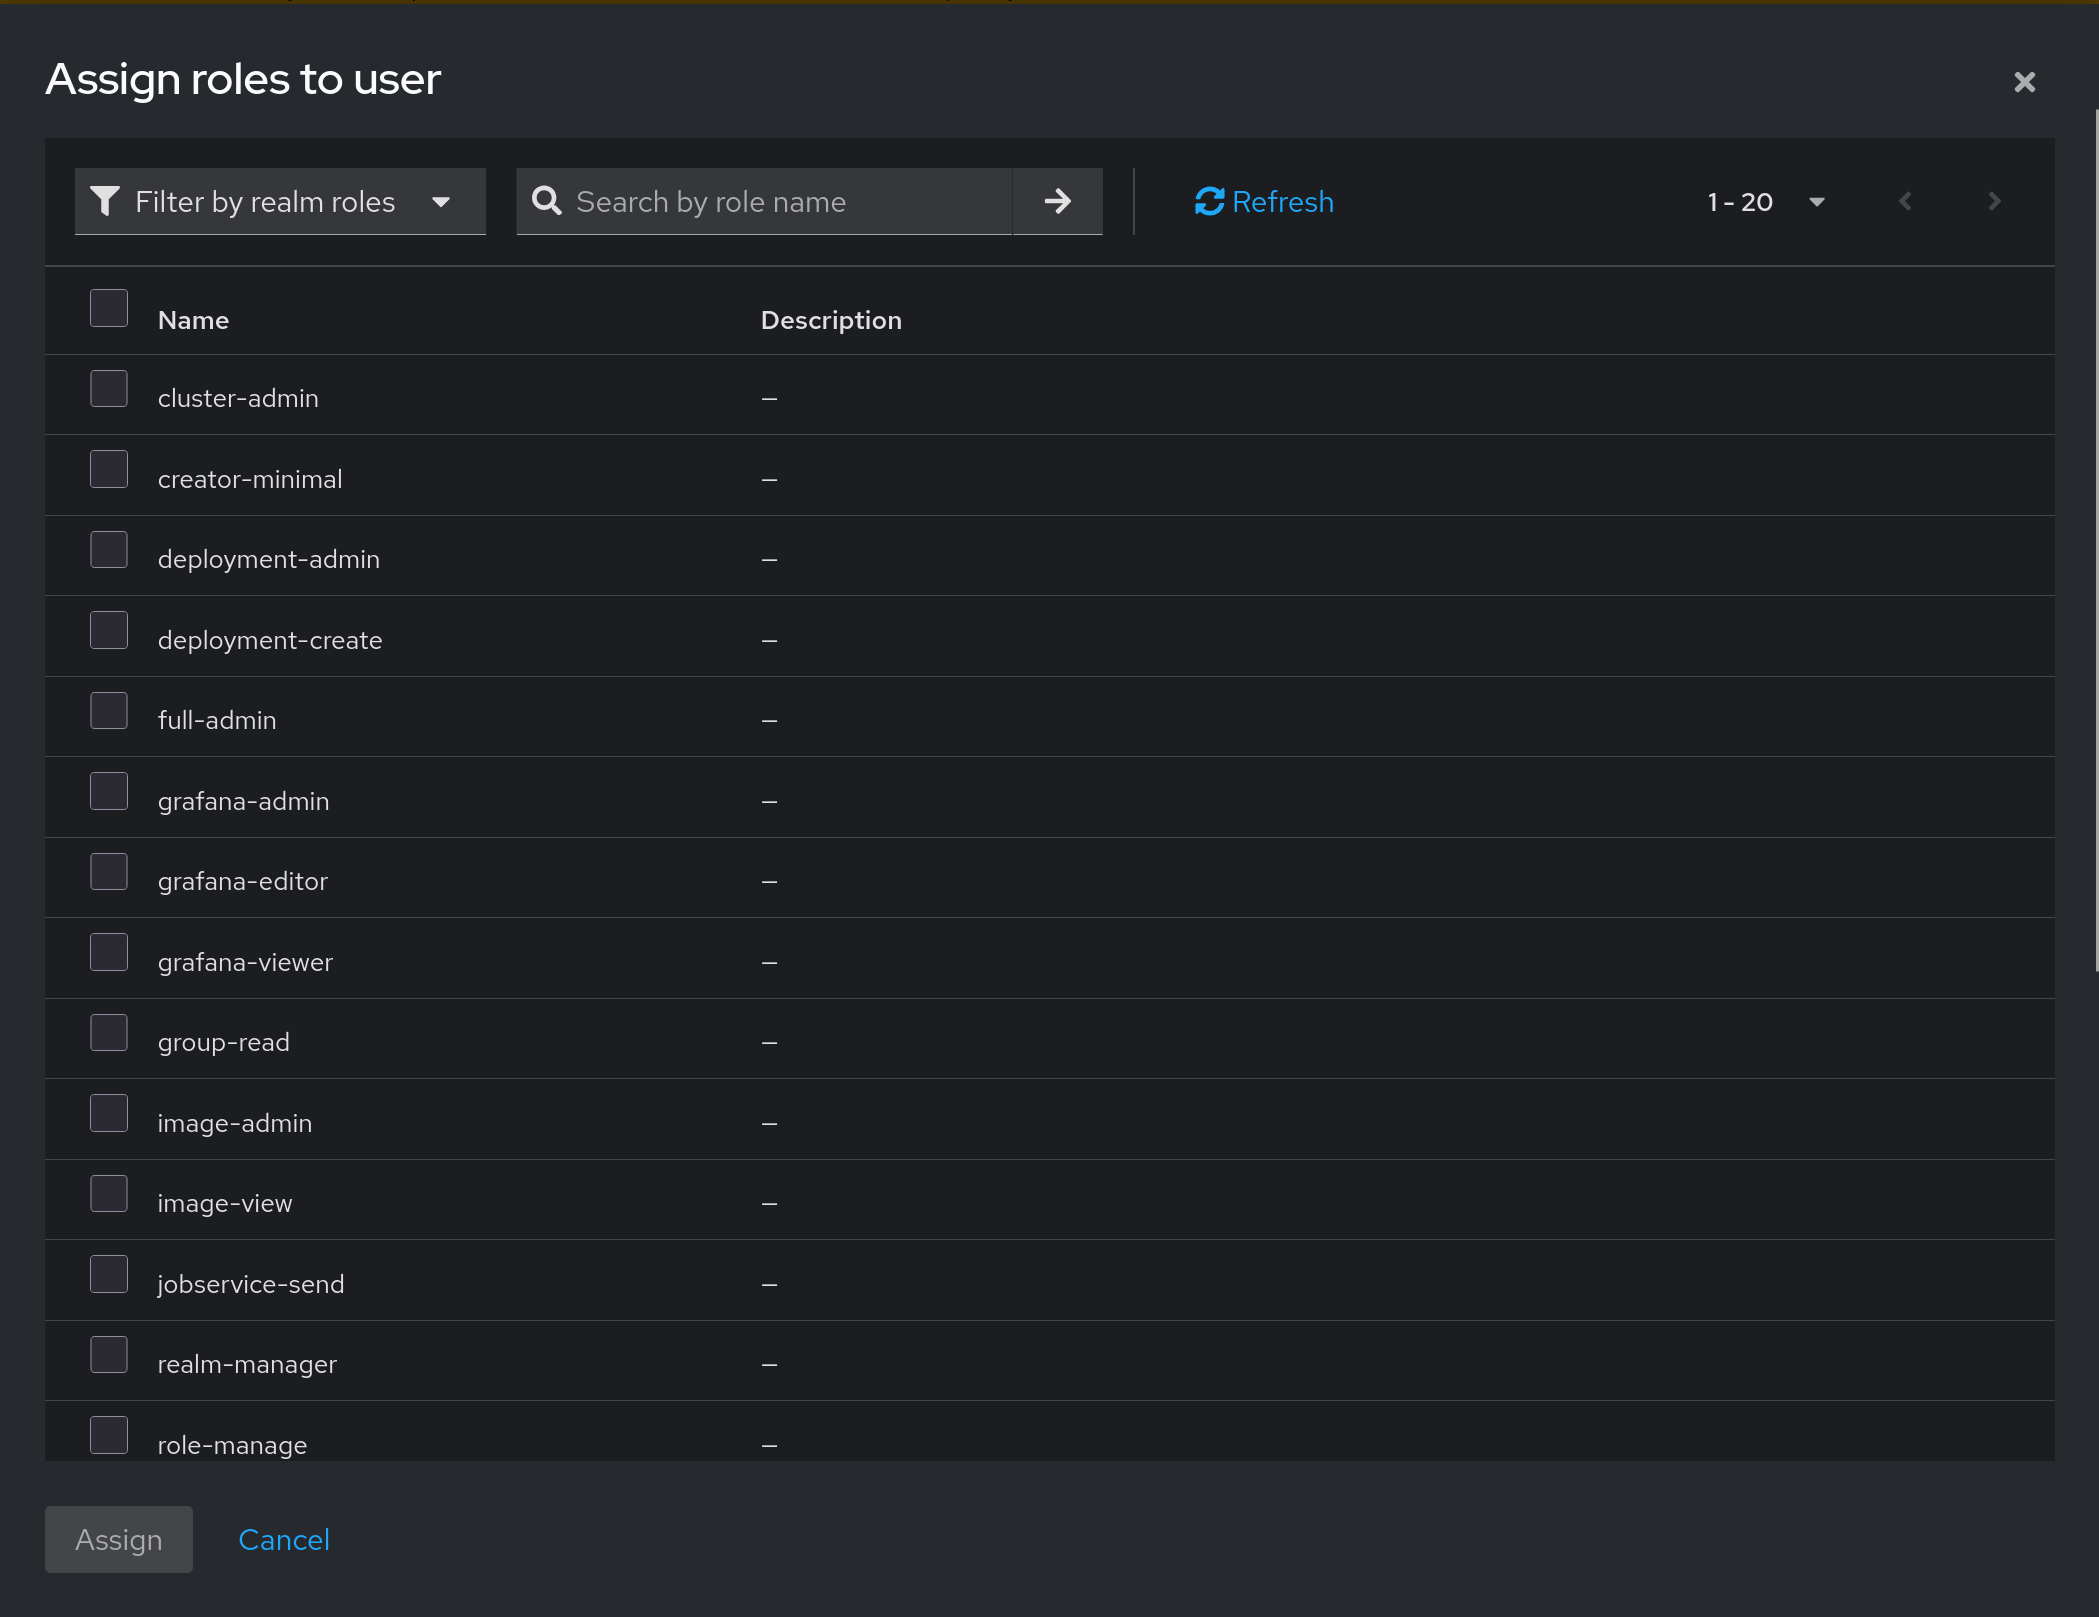
Task: Click the Refresh link text
Action: pos(1283,202)
